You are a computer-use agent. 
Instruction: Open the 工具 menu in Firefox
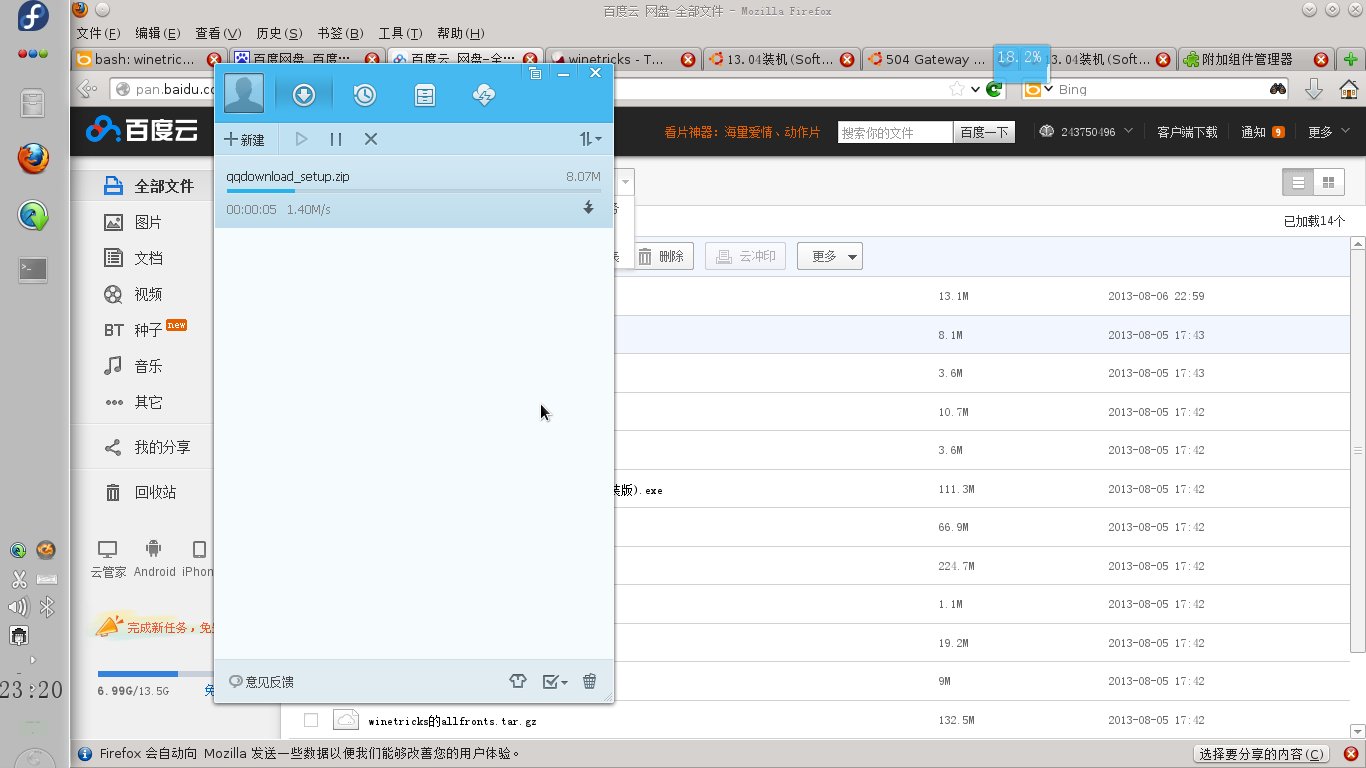click(x=400, y=33)
